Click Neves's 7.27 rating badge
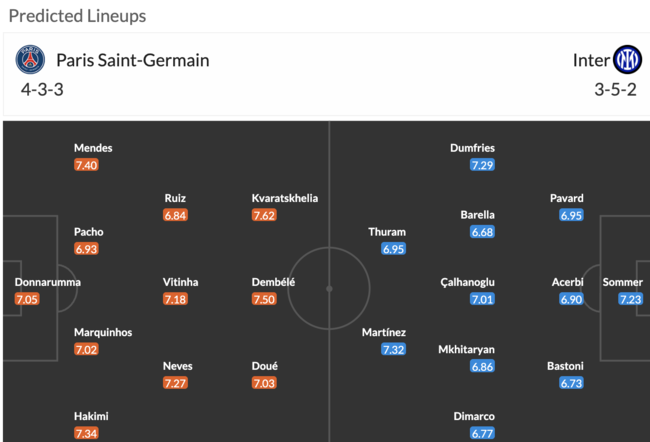 176,383
